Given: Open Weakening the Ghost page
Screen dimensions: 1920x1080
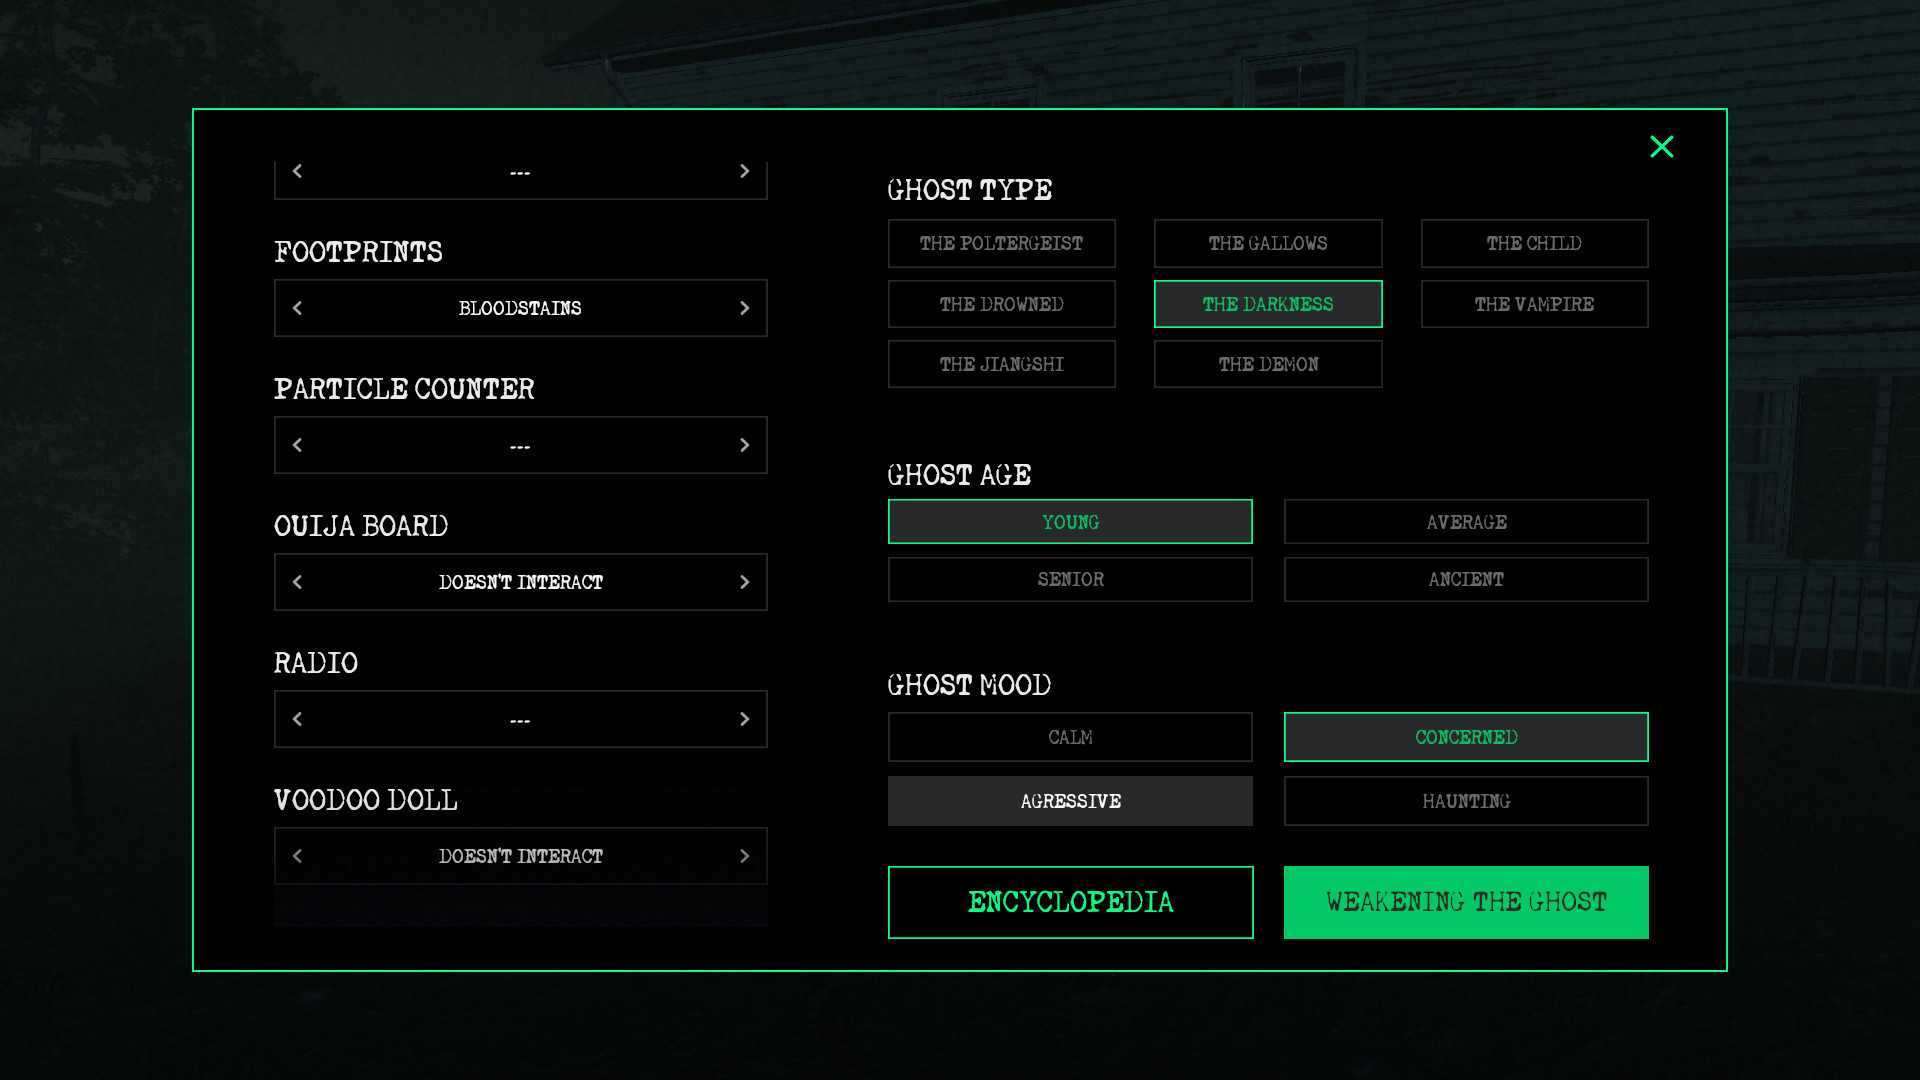Looking at the screenshot, I should coord(1465,902).
